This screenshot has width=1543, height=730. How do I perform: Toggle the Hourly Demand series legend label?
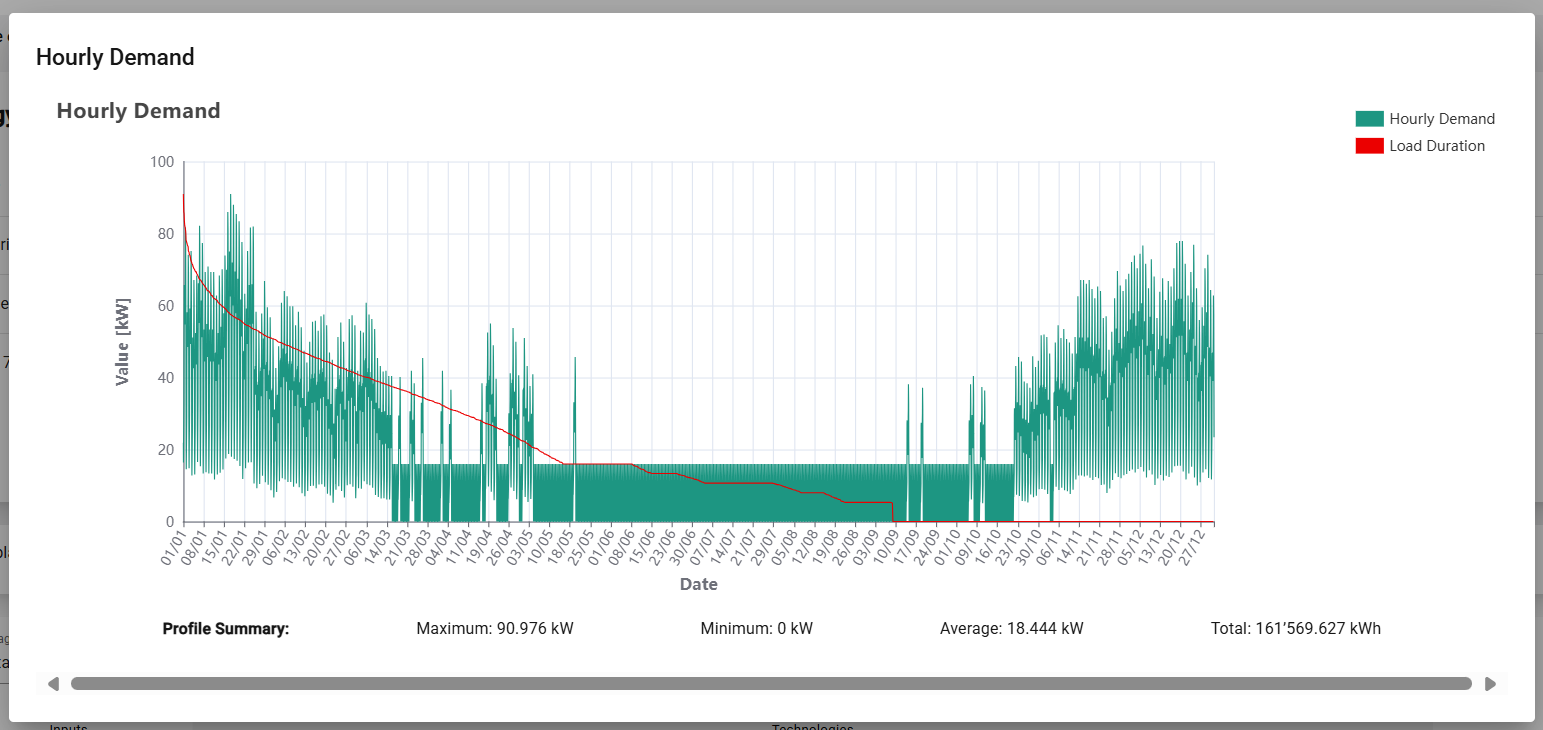click(x=1441, y=119)
